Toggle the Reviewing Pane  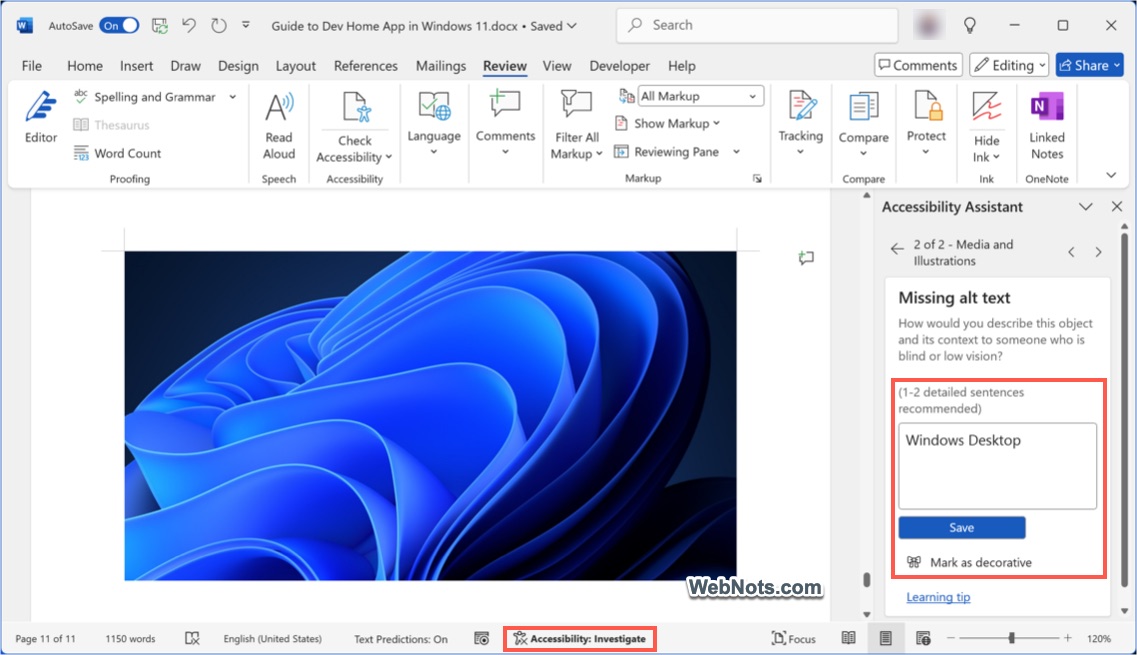point(667,152)
